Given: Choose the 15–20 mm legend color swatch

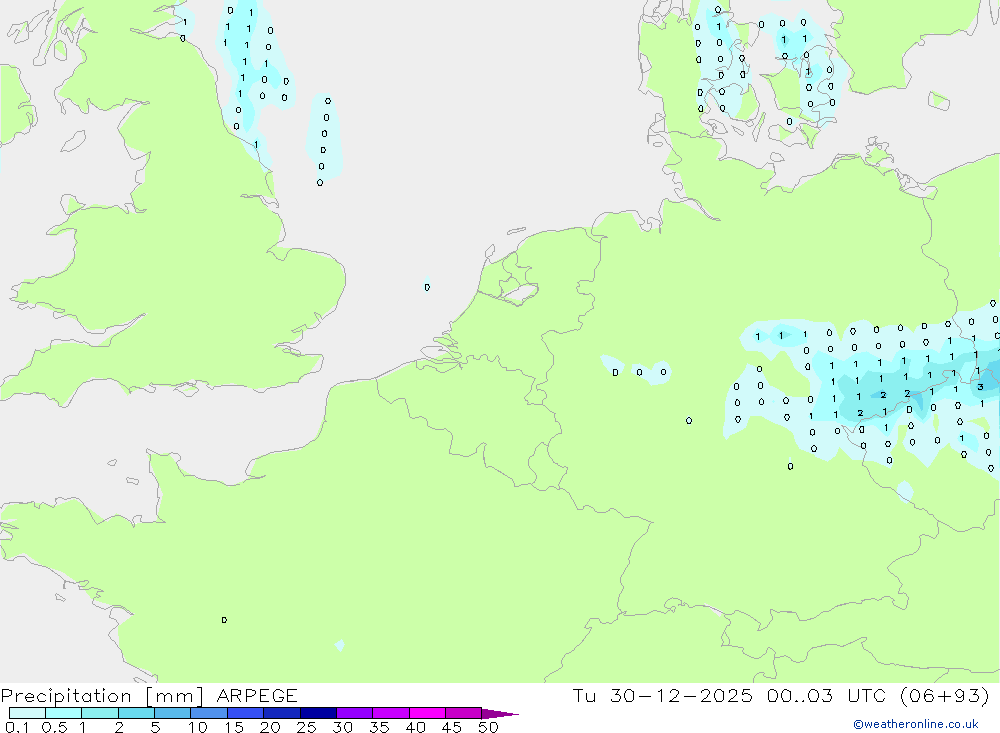Looking at the screenshot, I should click(246, 713).
